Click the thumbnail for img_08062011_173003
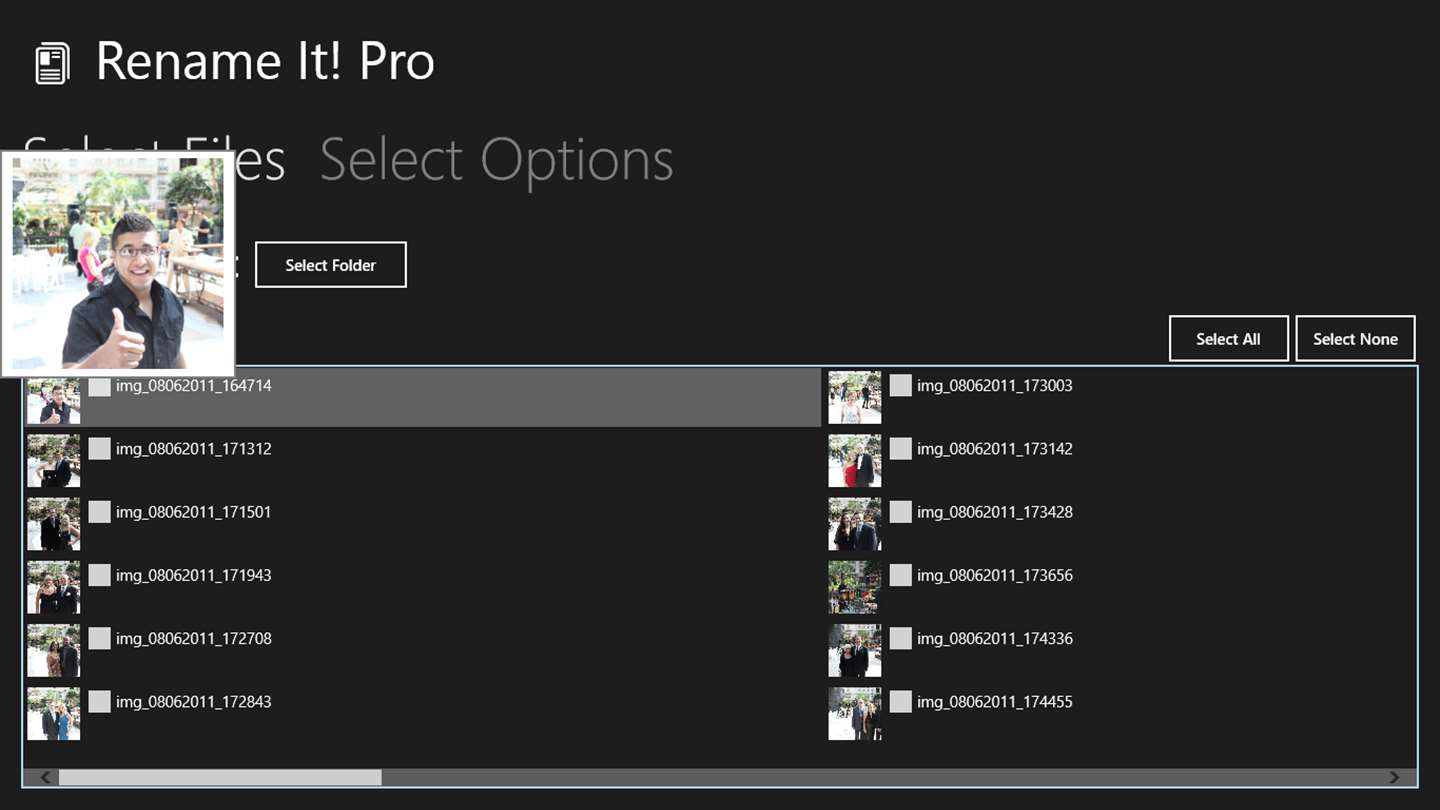This screenshot has height=810, width=1440. pos(855,398)
